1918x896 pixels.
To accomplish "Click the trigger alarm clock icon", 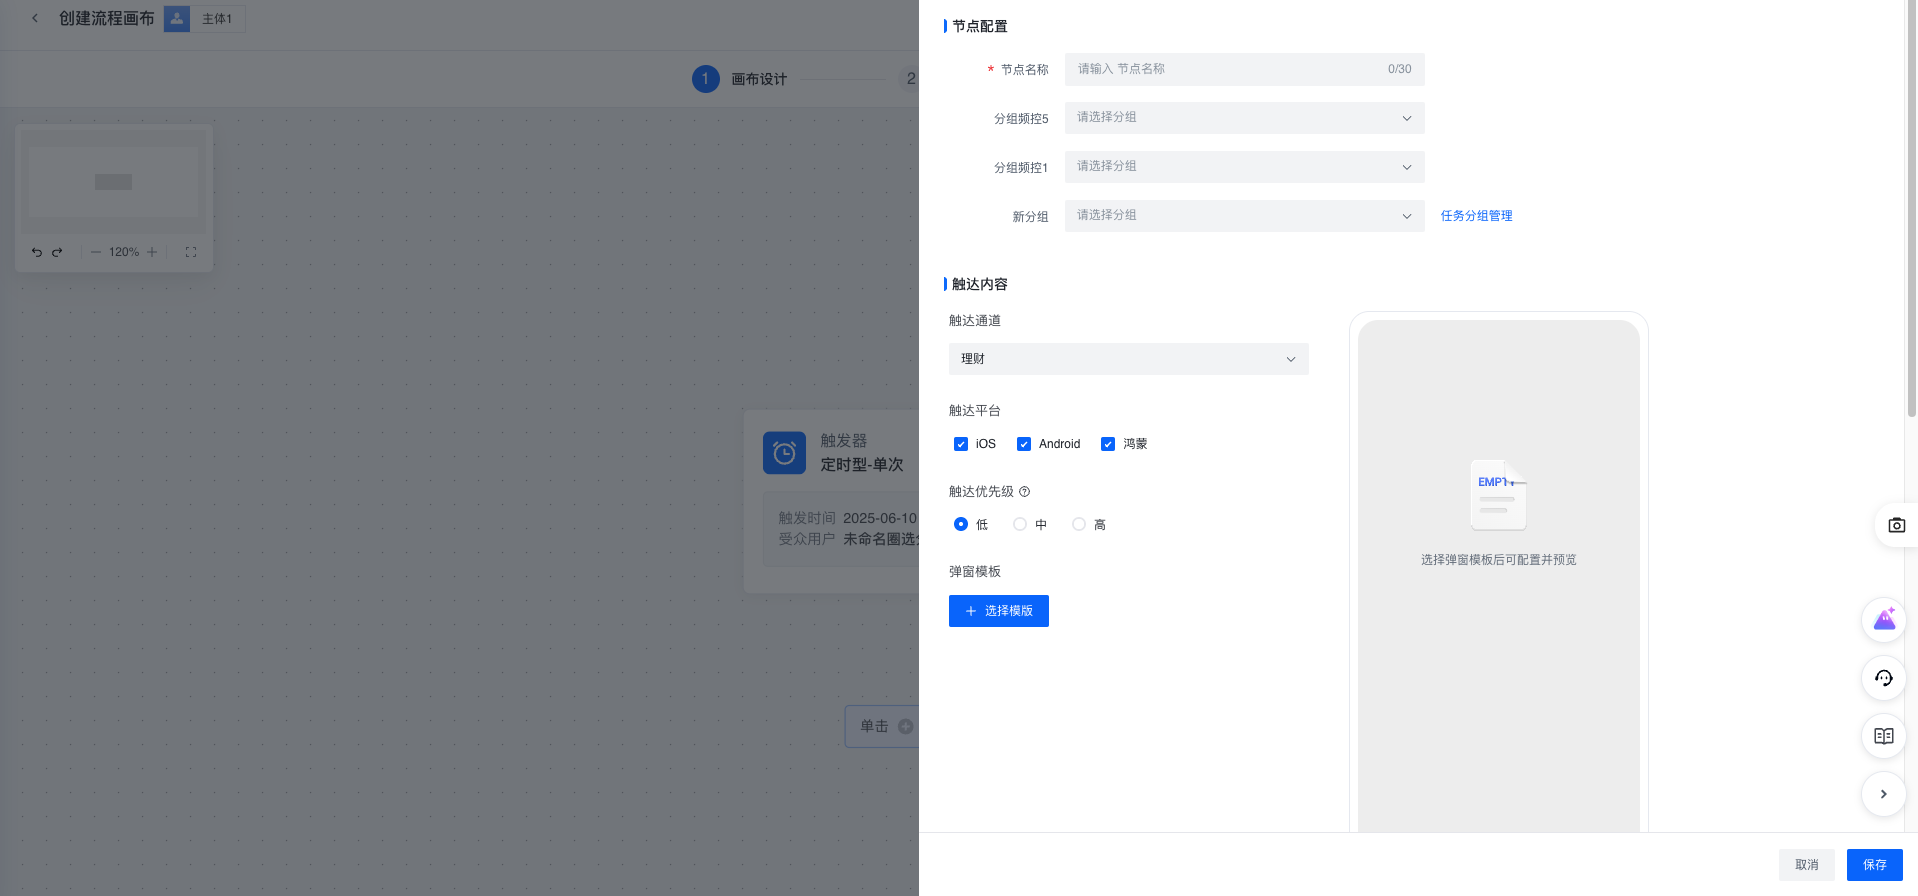I will (784, 453).
